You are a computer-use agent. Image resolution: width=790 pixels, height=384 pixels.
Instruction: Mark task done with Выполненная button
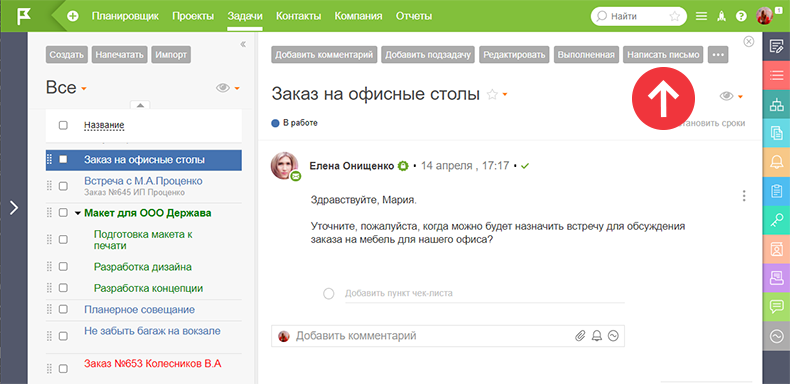coord(586,55)
